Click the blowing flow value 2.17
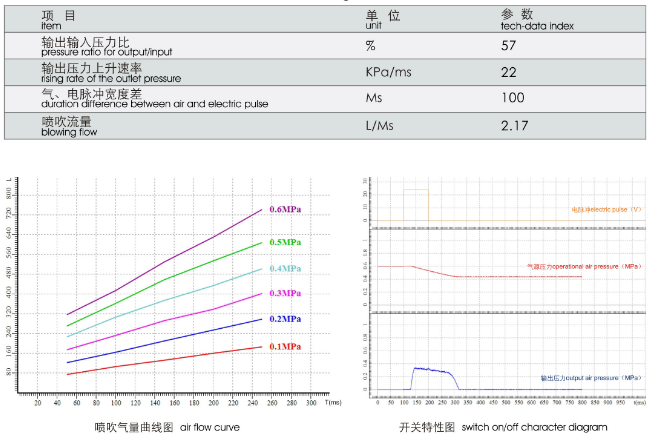The image size is (672, 442). click(x=515, y=125)
